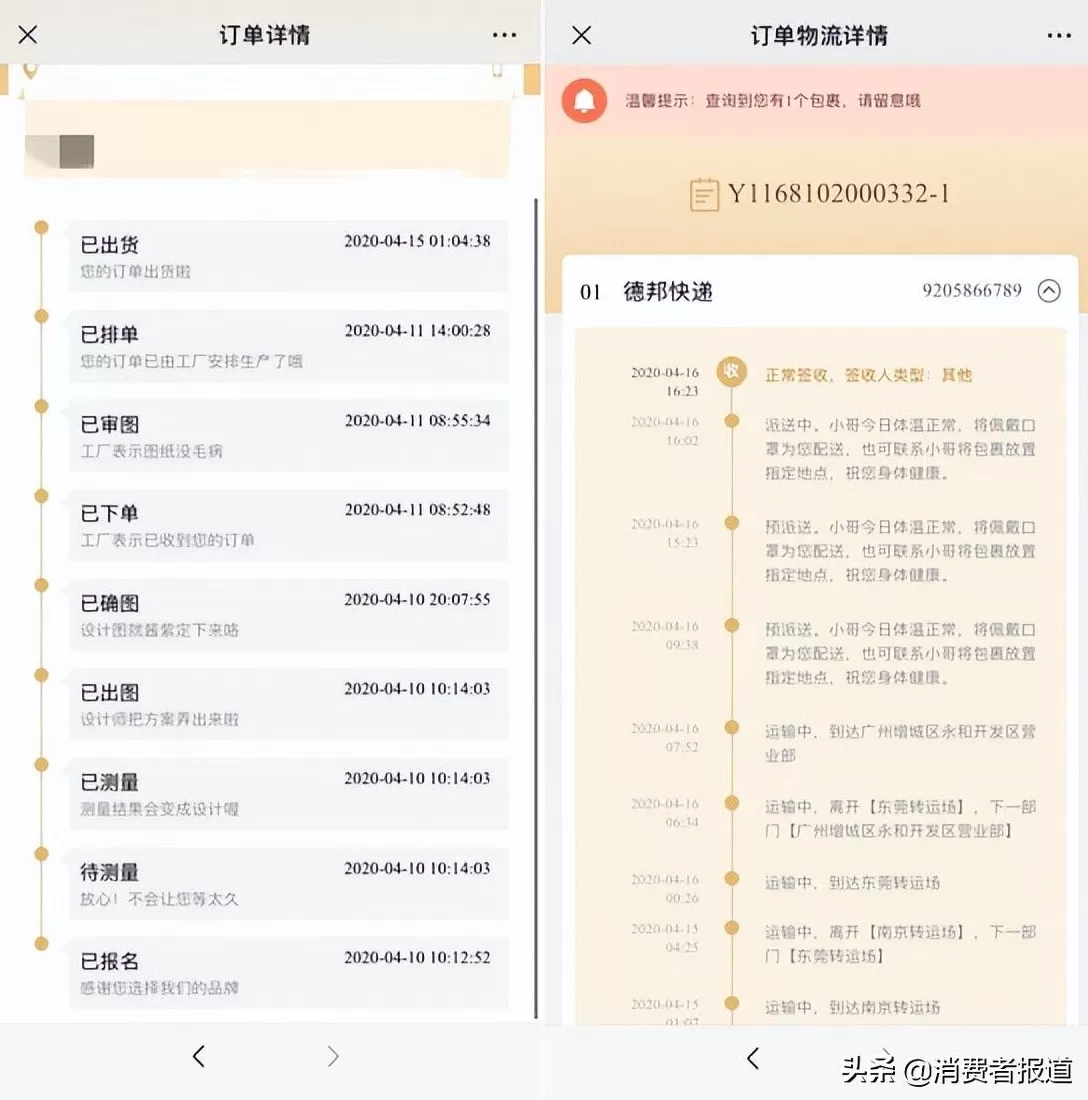Go back using right panel back arrow

click(753, 1058)
